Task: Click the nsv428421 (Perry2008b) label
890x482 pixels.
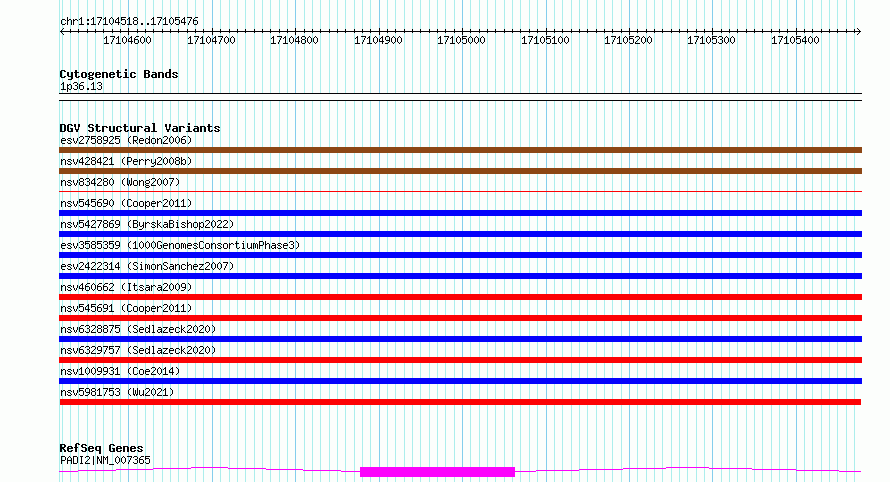Action: click(x=126, y=161)
